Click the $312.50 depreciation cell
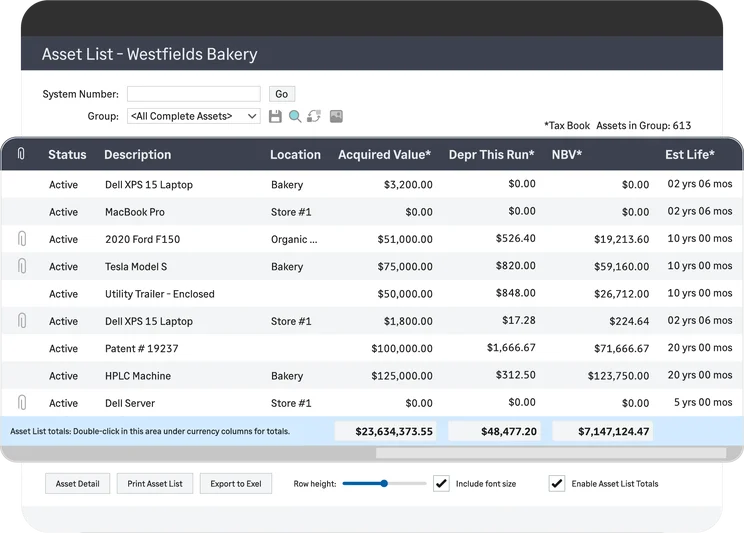 coord(516,375)
